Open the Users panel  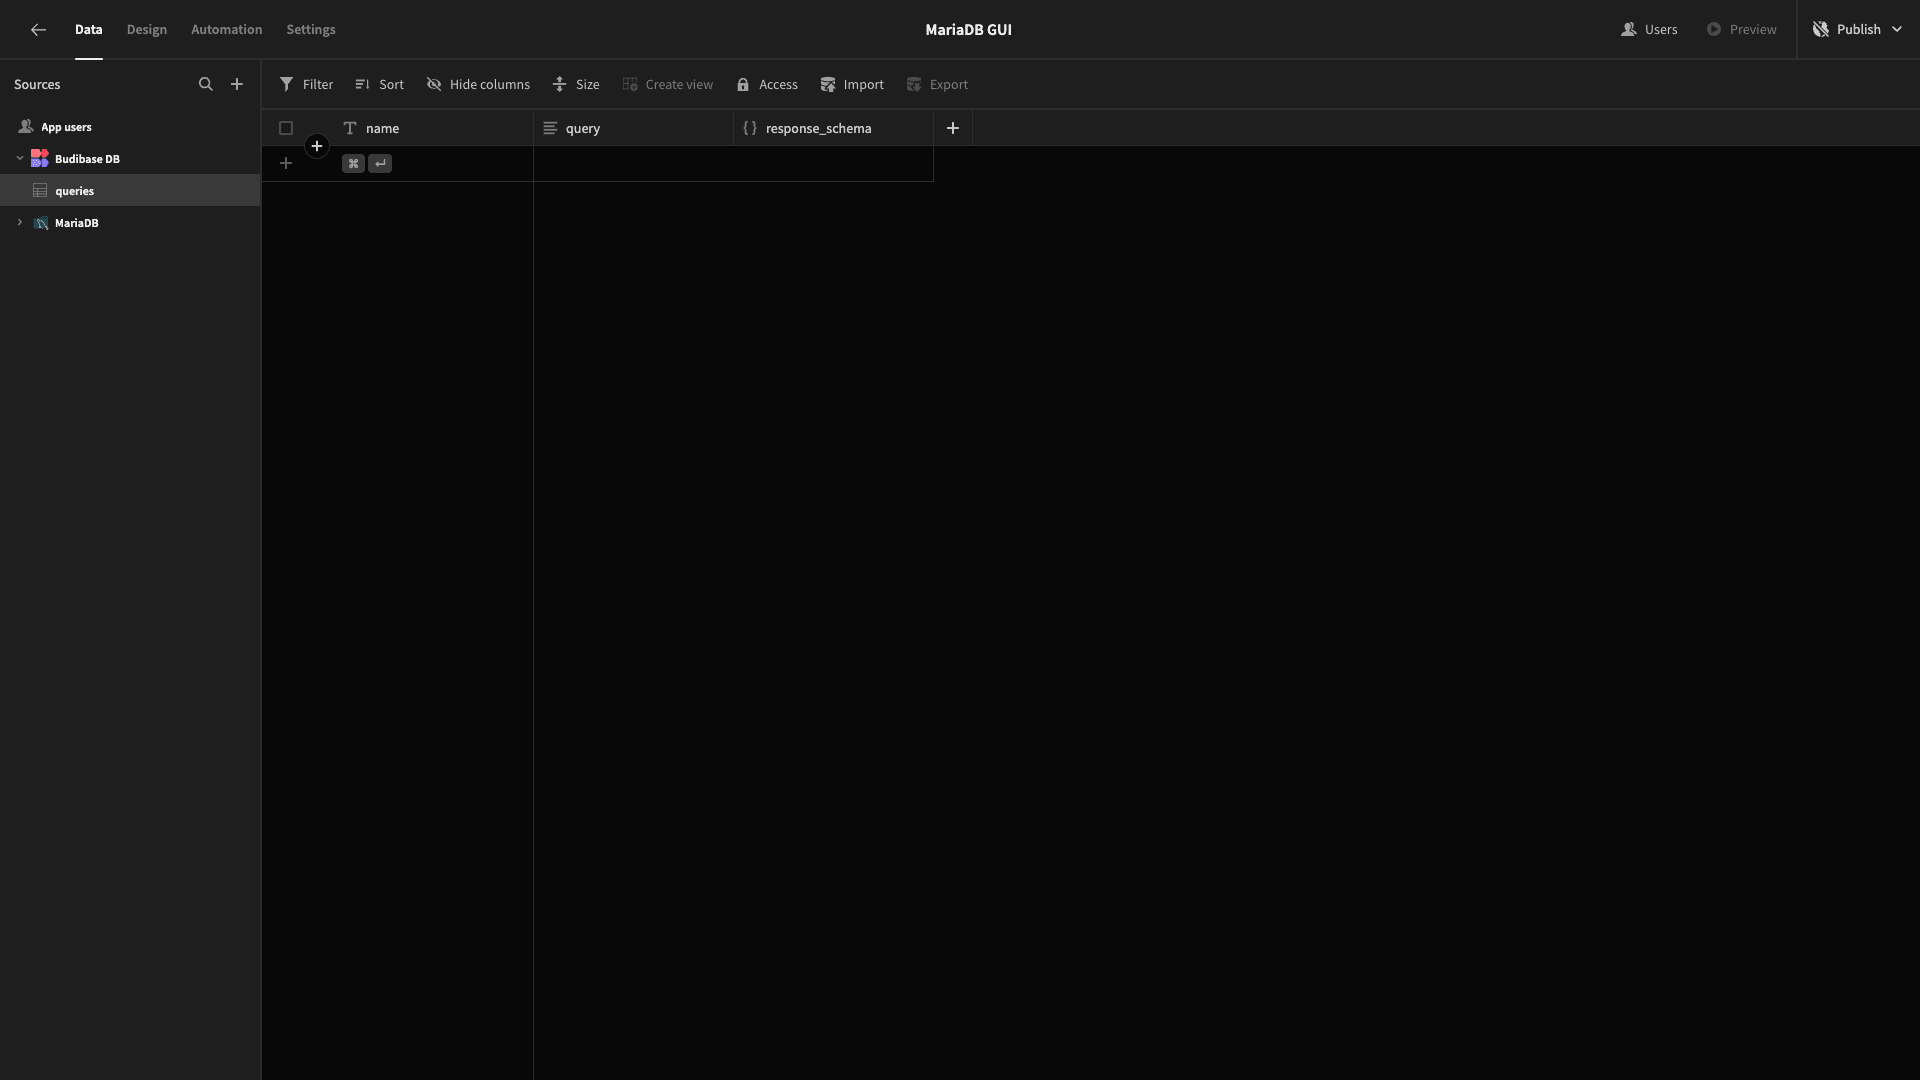click(x=1649, y=30)
